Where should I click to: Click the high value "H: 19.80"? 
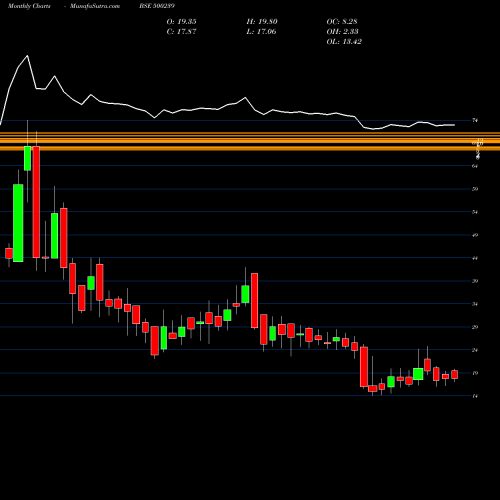[262, 22]
